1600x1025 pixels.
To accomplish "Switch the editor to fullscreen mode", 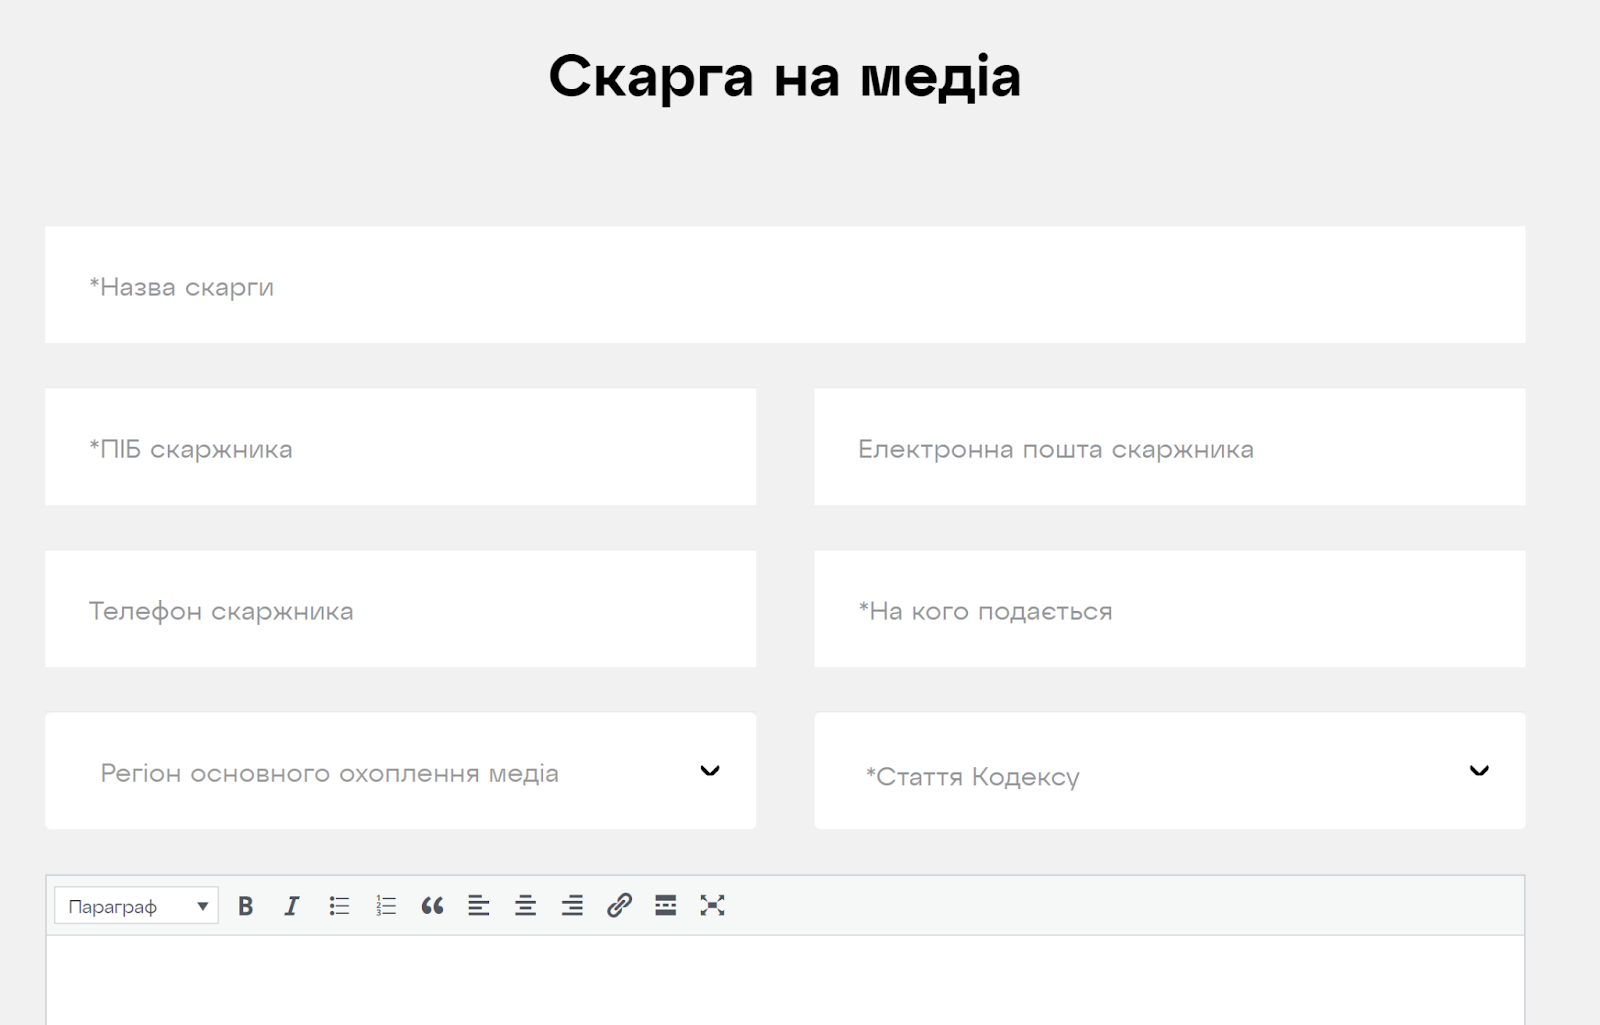I will tap(712, 906).
